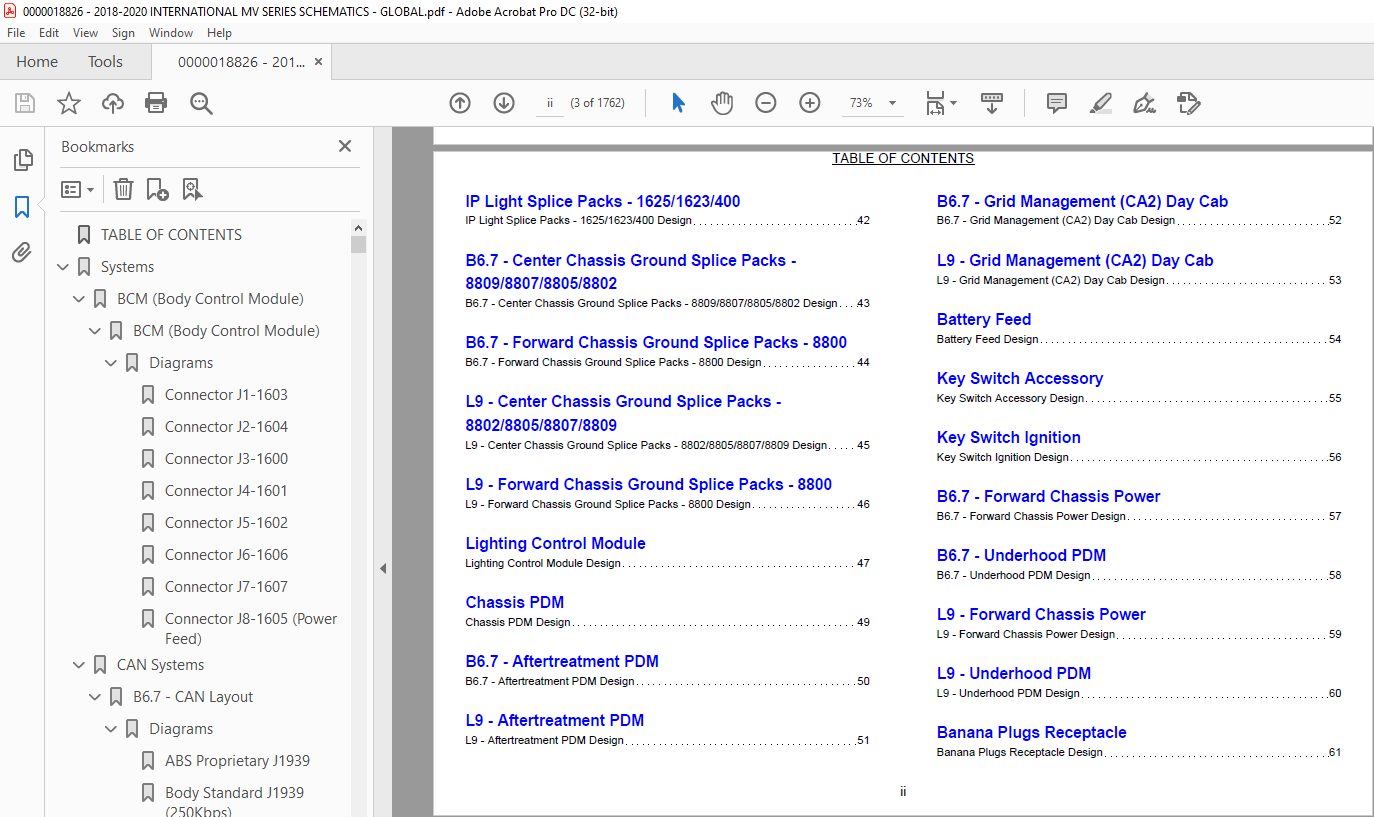Select Connector J4-1601 bookmark
The height and width of the screenshot is (817, 1374).
226,491
